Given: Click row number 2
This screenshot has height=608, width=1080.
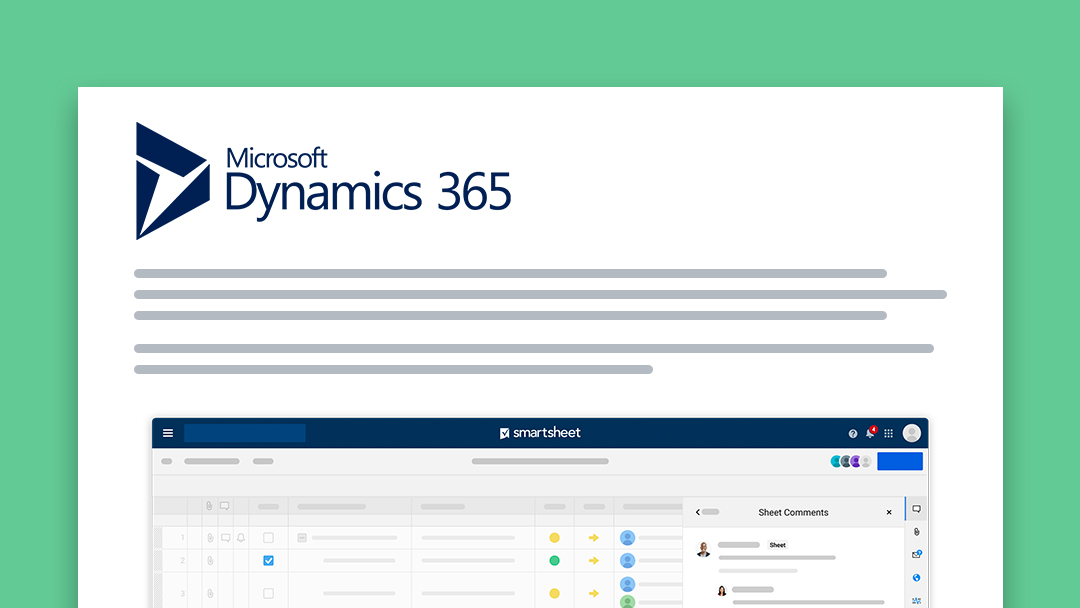Looking at the screenshot, I should [183, 560].
